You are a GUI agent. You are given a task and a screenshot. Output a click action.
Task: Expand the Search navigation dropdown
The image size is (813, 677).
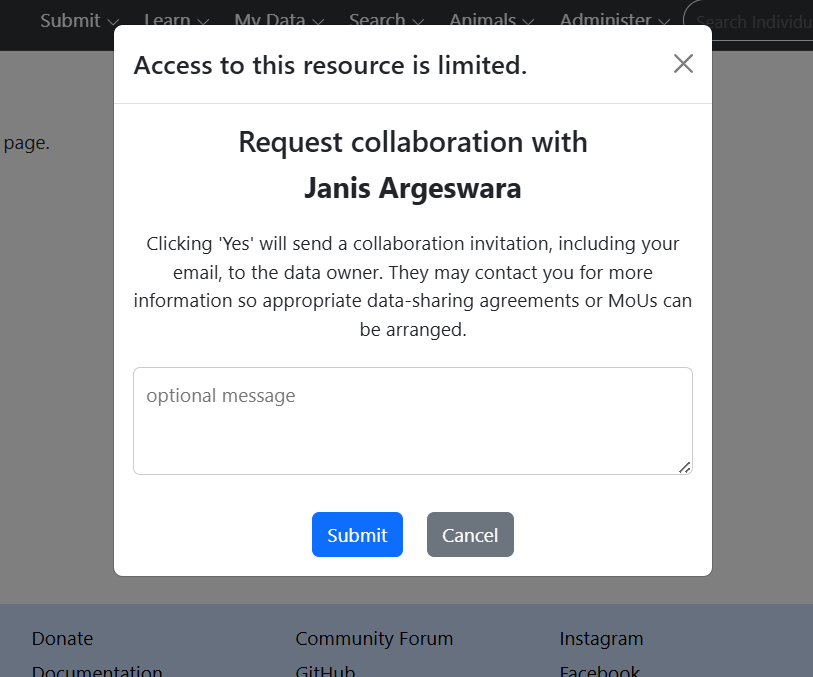tap(386, 20)
